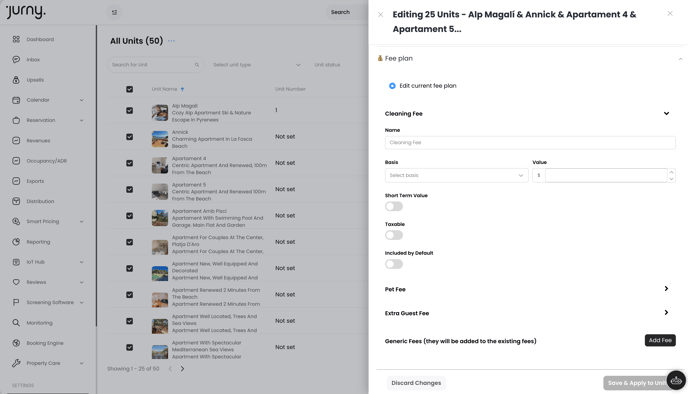Open Revenues via its sidebar icon
This screenshot has height=394, width=688.
16,140
